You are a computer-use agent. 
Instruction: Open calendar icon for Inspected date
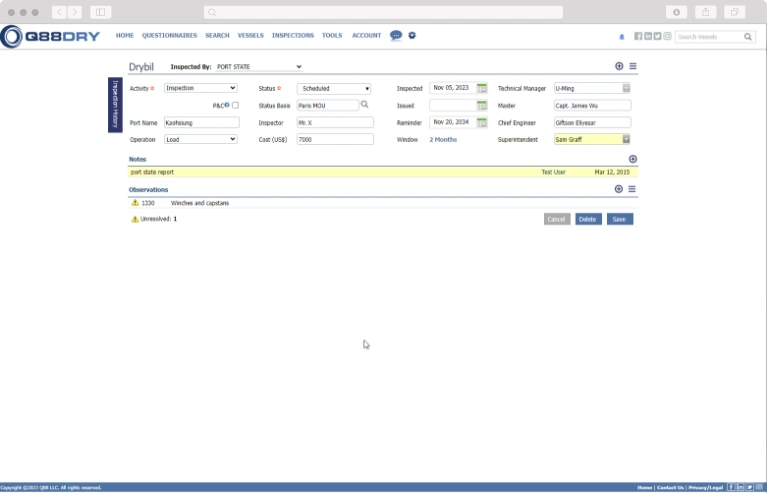(482, 88)
